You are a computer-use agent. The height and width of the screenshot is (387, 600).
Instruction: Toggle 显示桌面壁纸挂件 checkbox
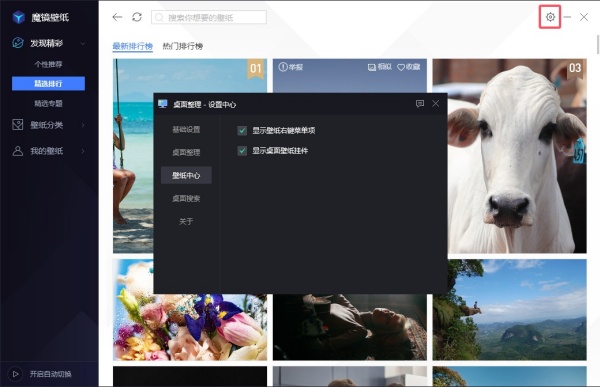pyautogui.click(x=242, y=151)
